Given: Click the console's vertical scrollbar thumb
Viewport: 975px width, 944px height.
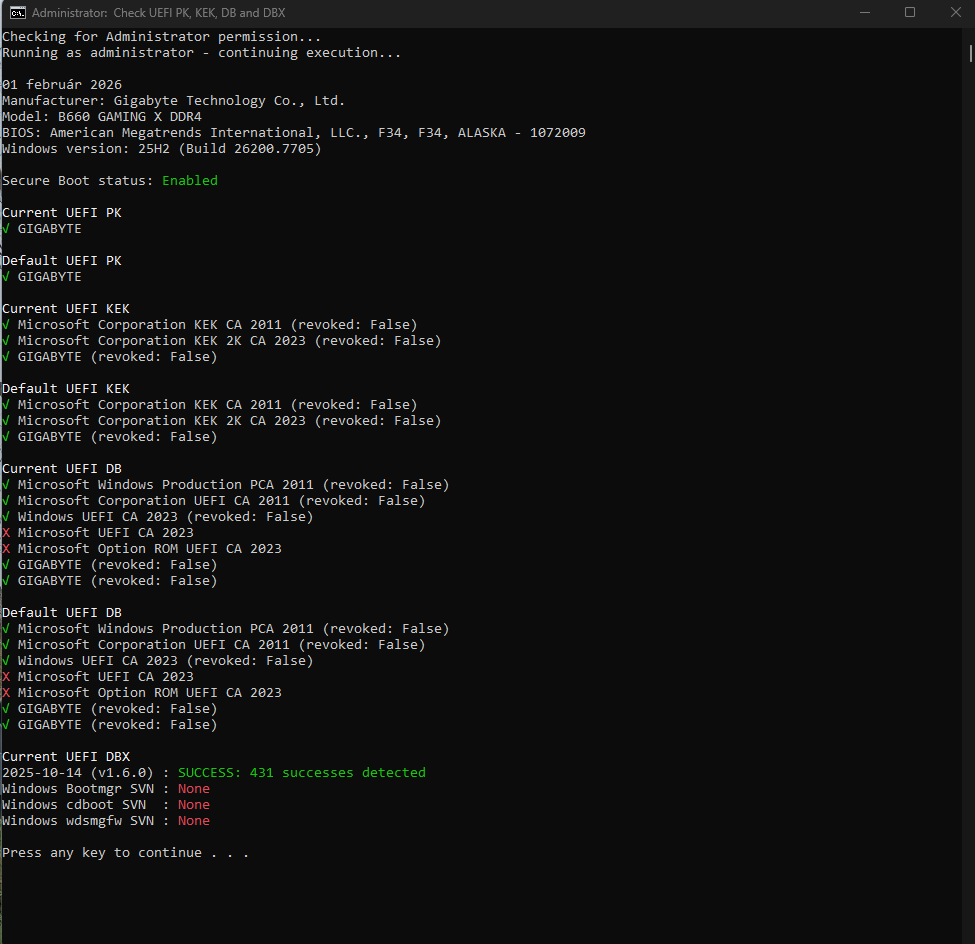Looking at the screenshot, I should [x=970, y=53].
